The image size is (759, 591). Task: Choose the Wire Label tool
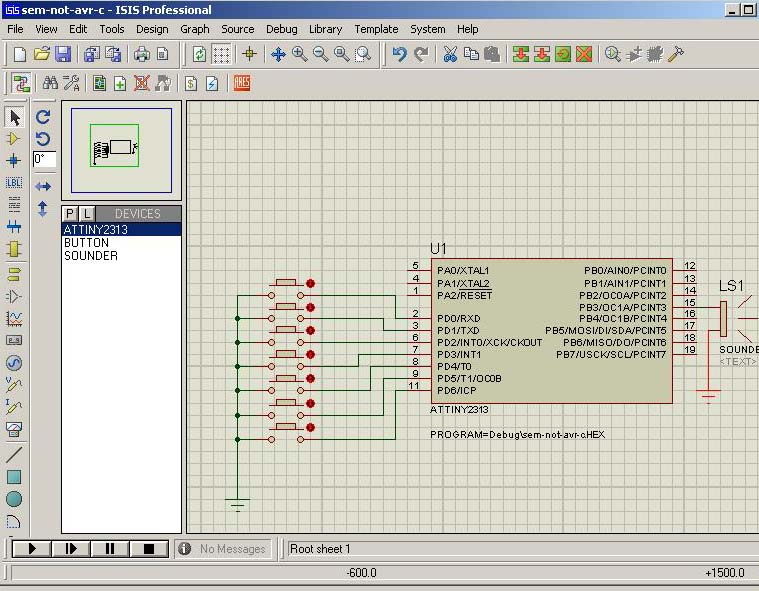(x=14, y=183)
